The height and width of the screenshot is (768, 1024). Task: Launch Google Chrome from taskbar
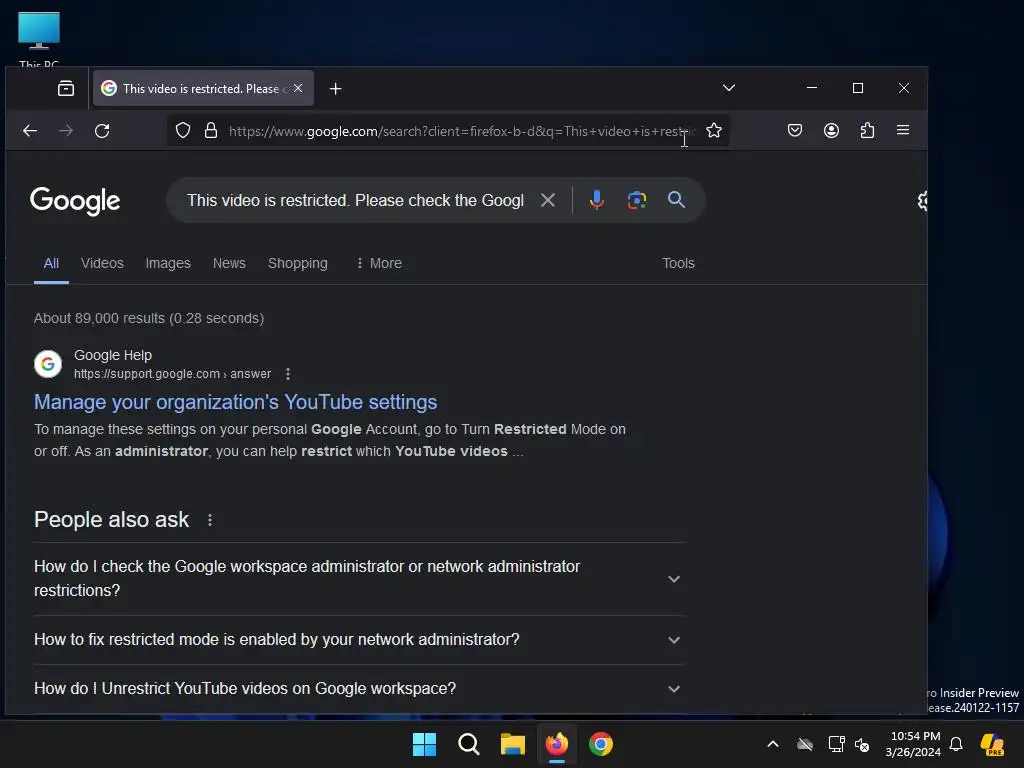tap(601, 744)
